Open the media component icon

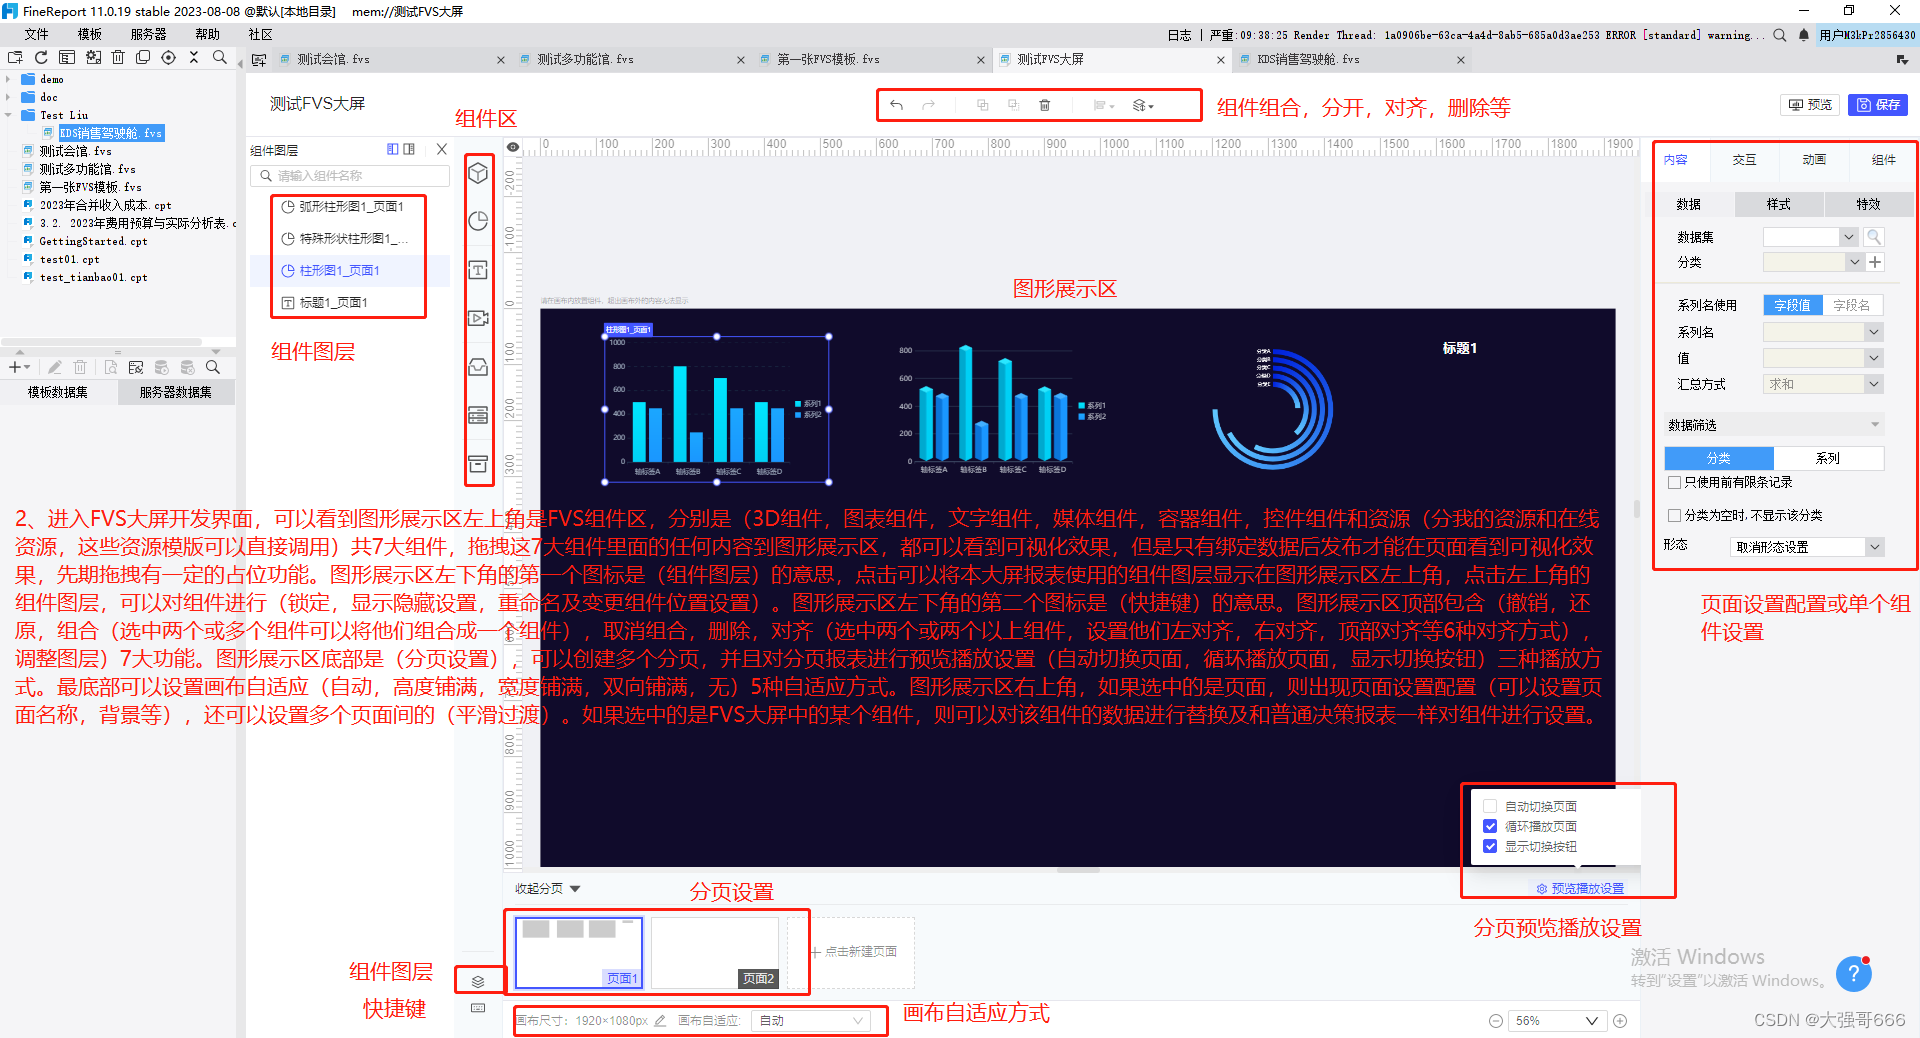(479, 318)
